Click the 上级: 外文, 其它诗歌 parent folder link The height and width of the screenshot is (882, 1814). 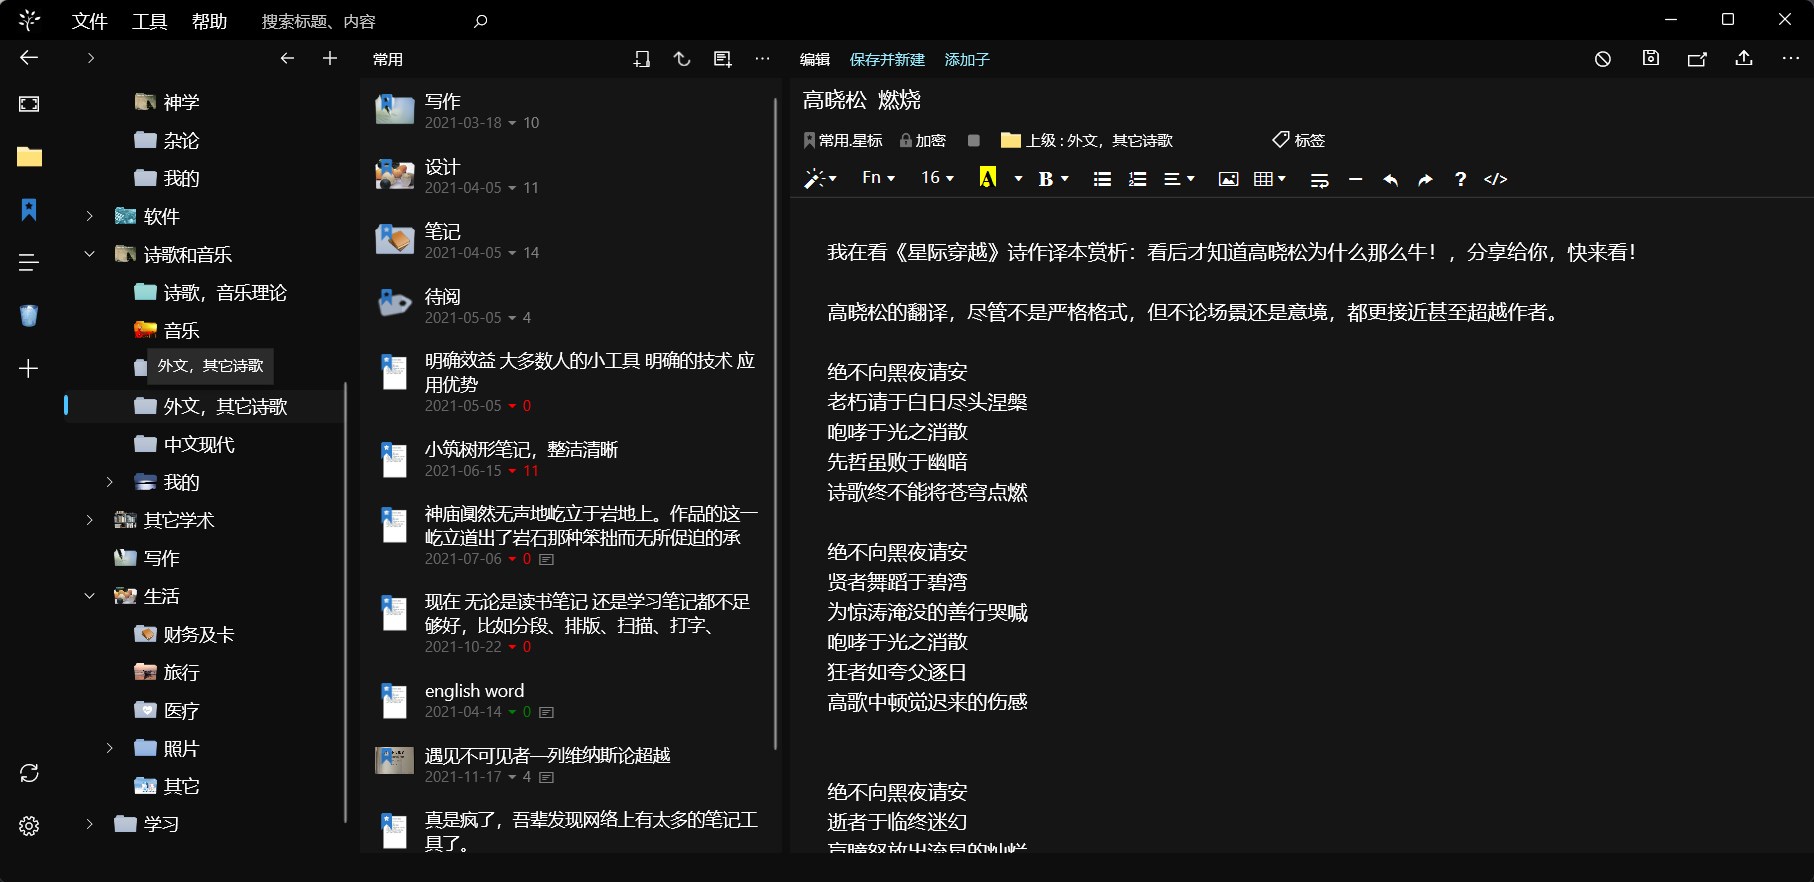pos(1087,140)
